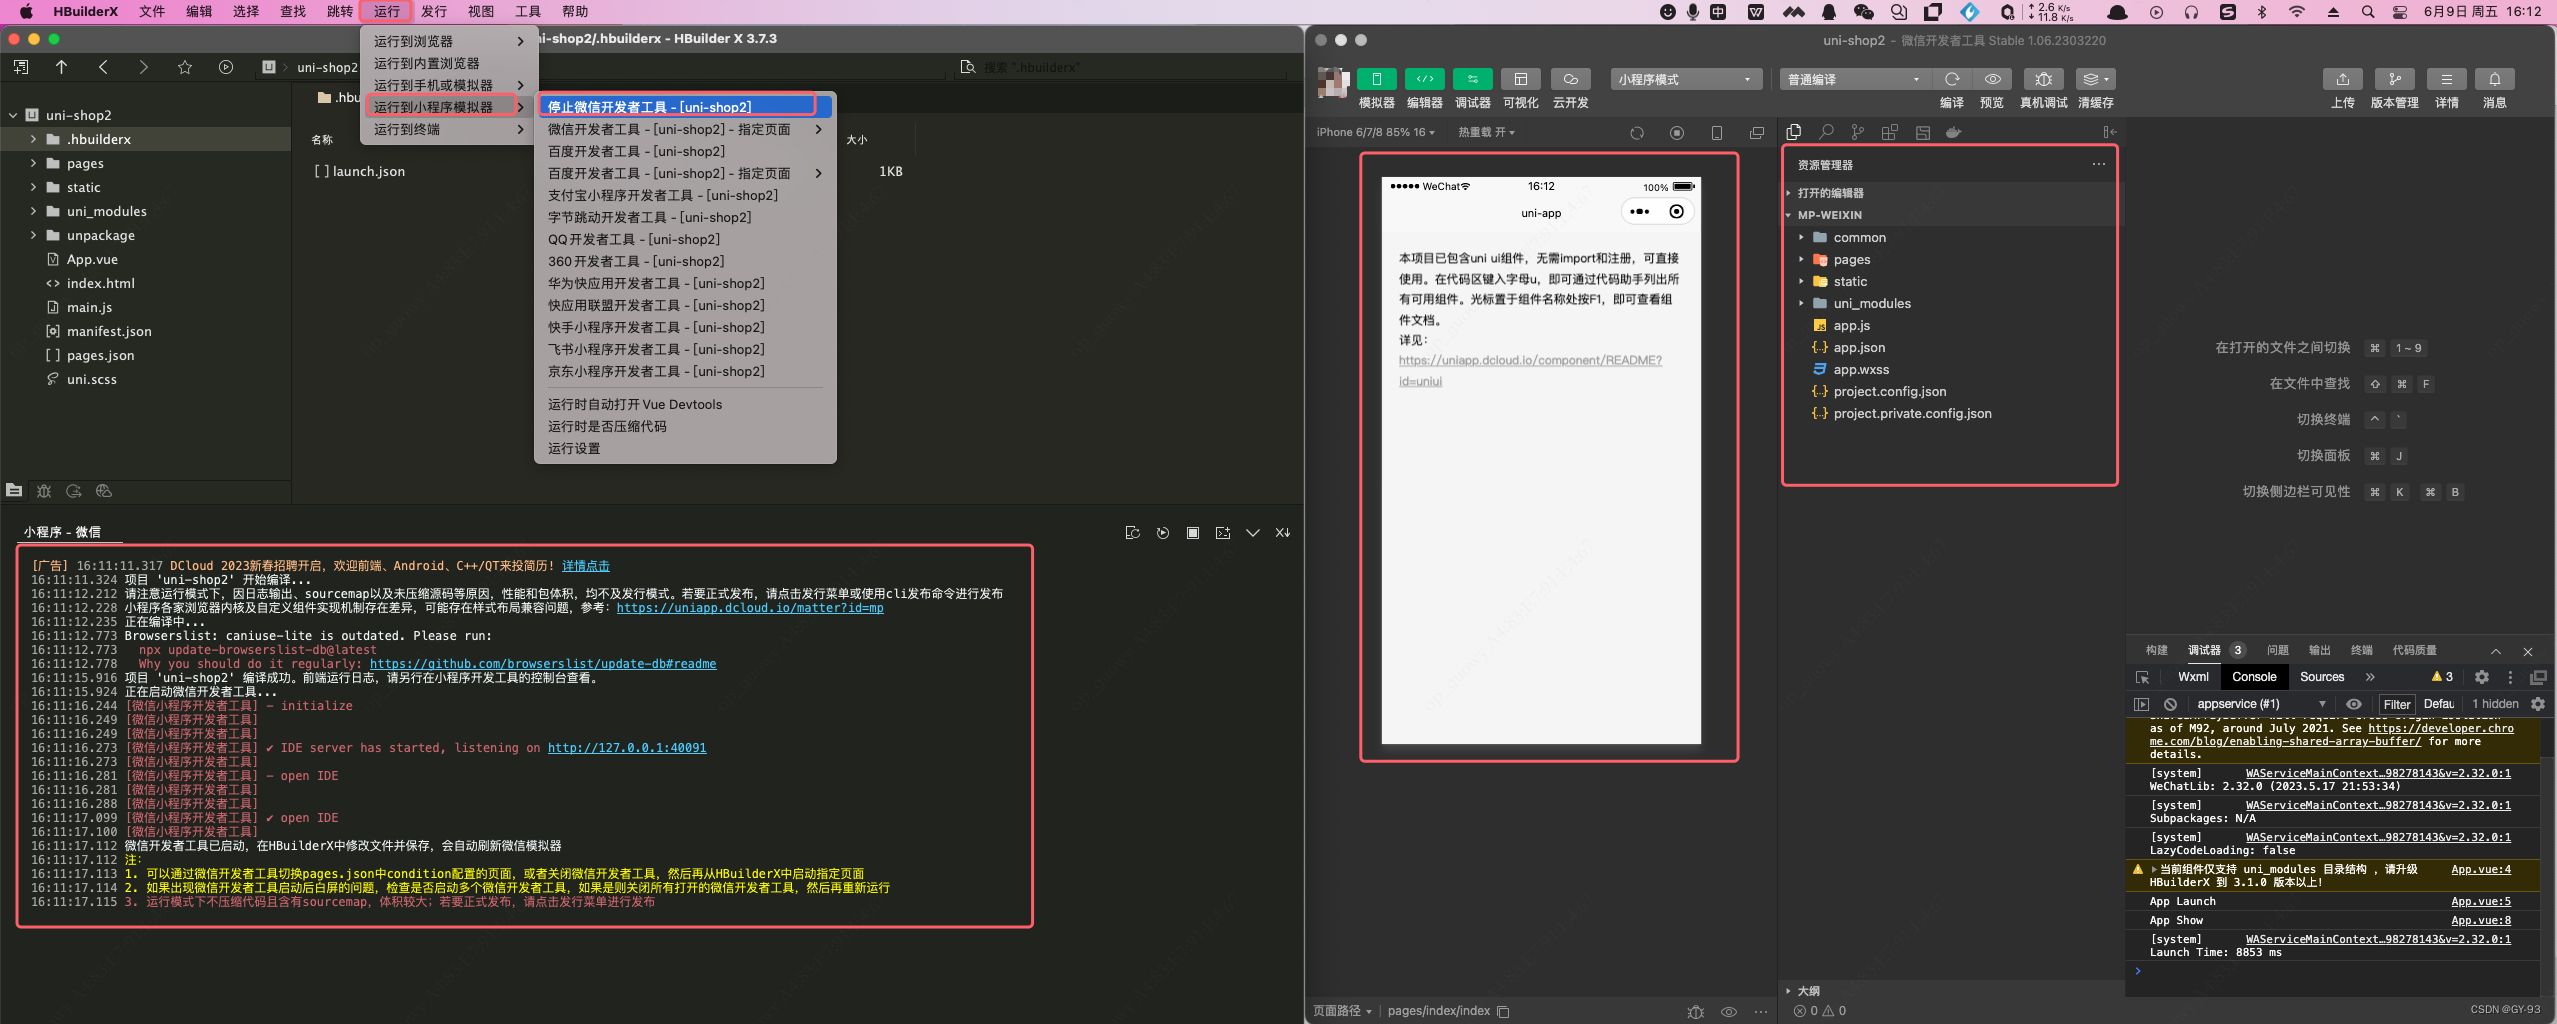The width and height of the screenshot is (2557, 1024).
Task: Collapse the debugger panel with the up chevron
Action: click(2495, 651)
